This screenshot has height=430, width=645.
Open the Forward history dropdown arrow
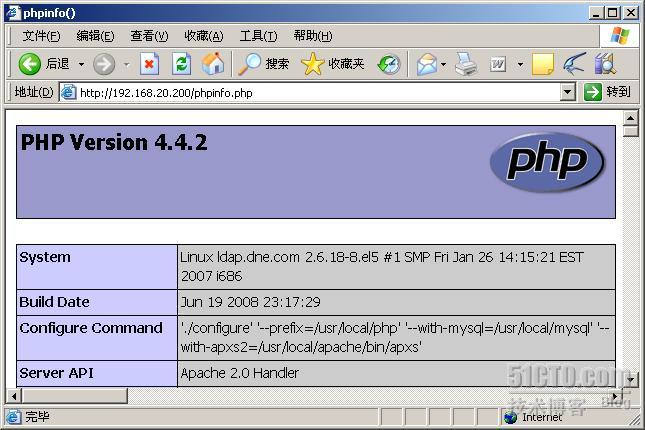[127, 64]
